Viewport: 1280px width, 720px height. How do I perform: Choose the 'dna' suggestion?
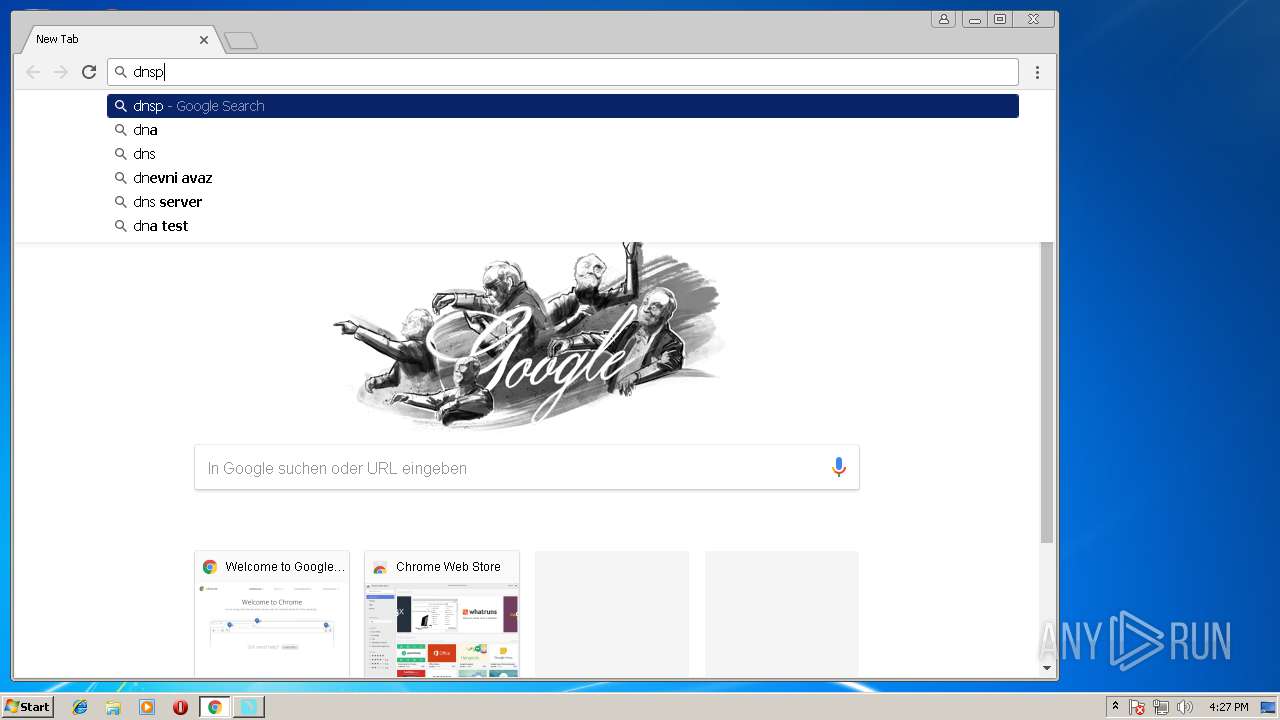[x=563, y=130]
